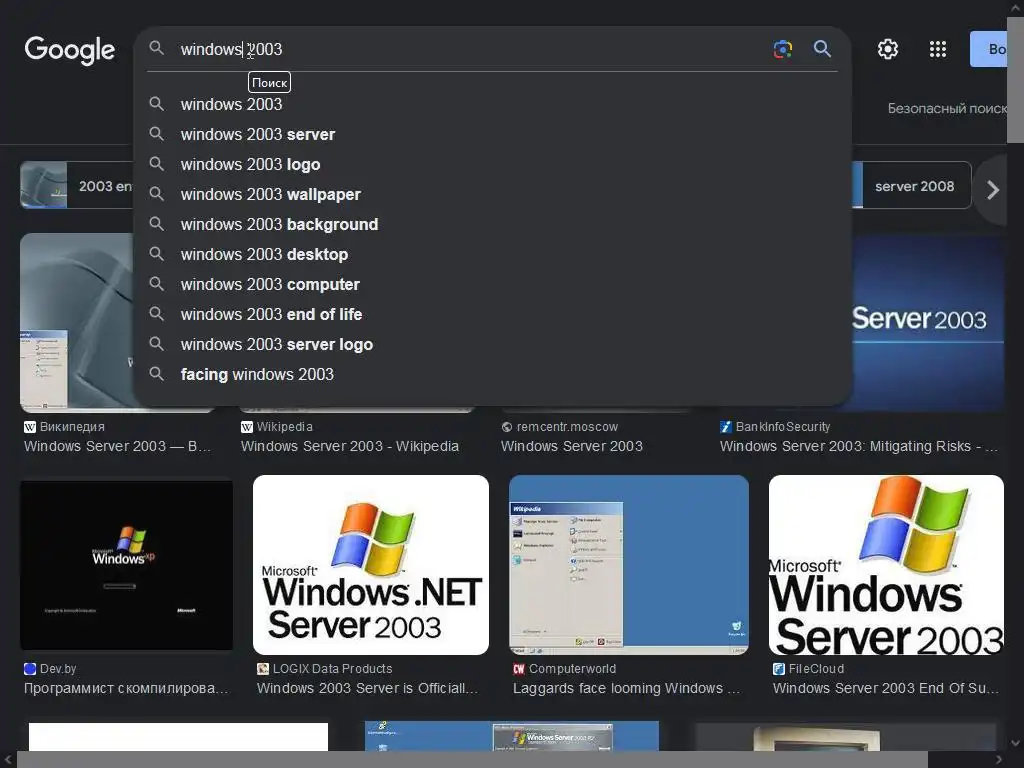Open 'Laggards face looming Windows' result link
Viewport: 1024px width, 768px height.
tap(626, 688)
